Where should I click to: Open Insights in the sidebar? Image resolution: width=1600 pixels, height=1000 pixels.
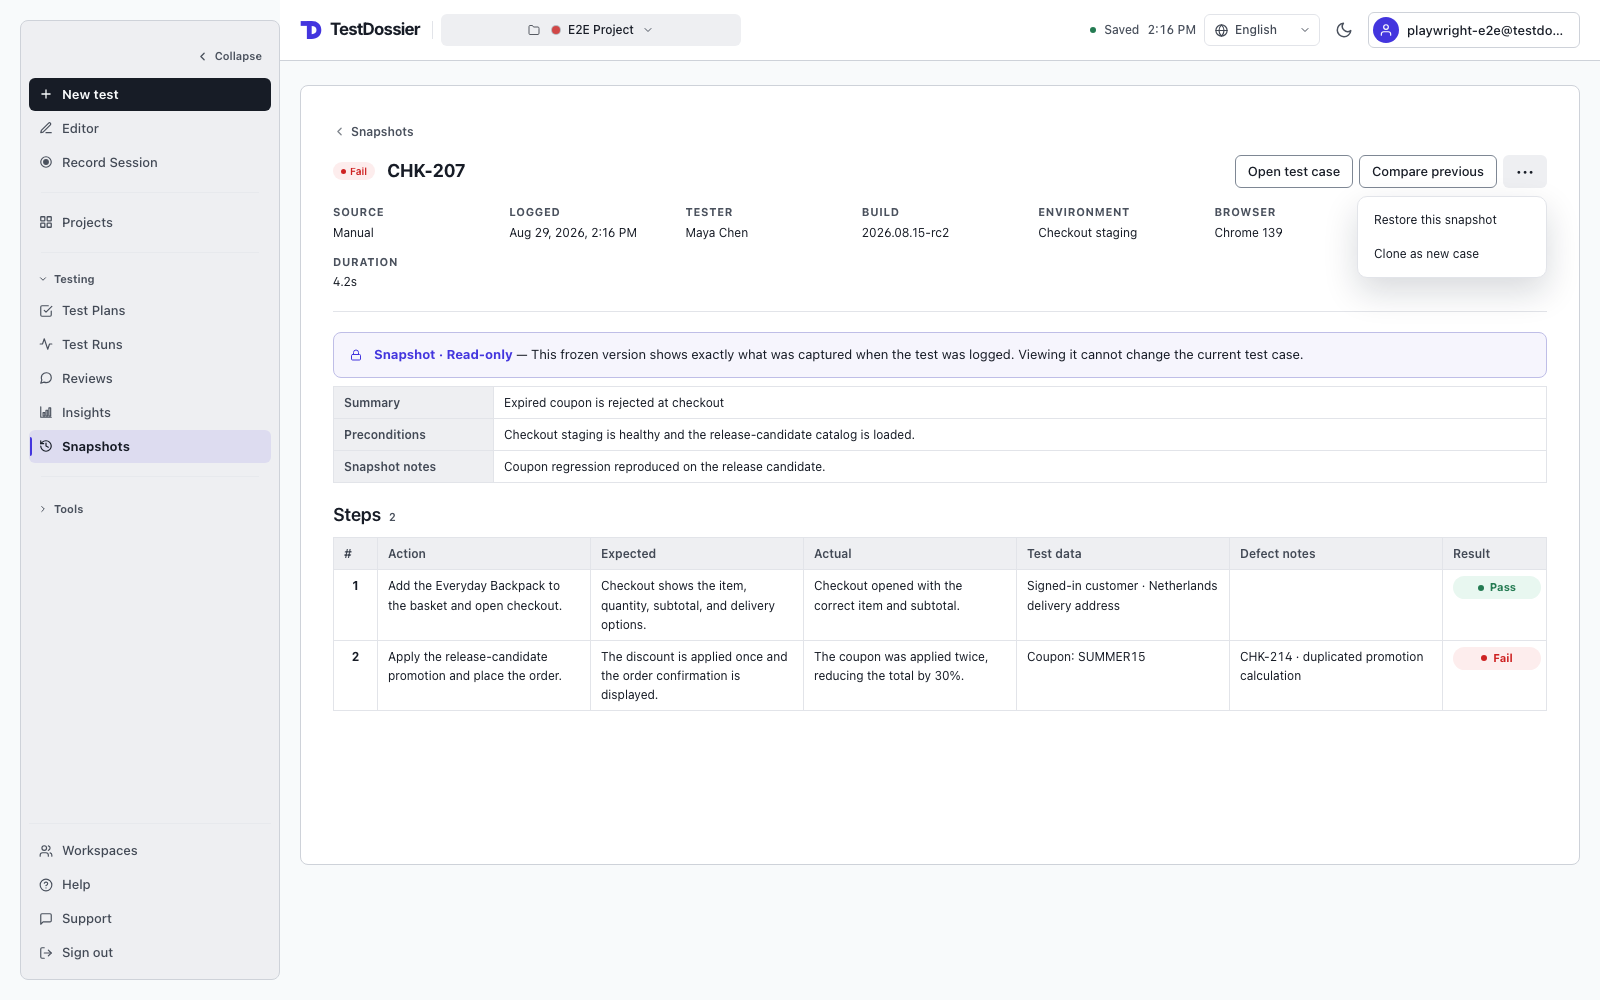tap(150, 412)
